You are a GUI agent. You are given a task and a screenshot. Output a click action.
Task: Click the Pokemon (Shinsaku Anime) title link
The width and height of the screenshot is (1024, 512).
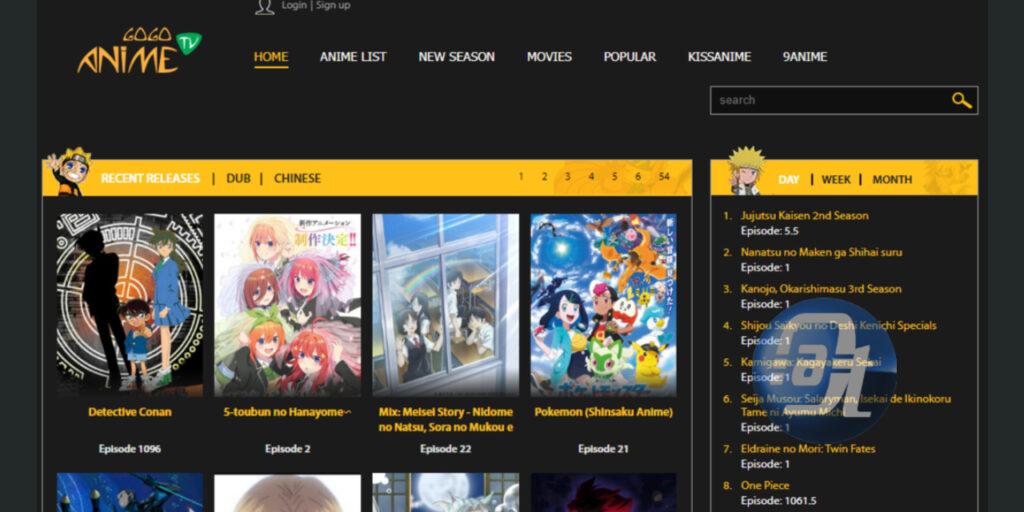603,412
